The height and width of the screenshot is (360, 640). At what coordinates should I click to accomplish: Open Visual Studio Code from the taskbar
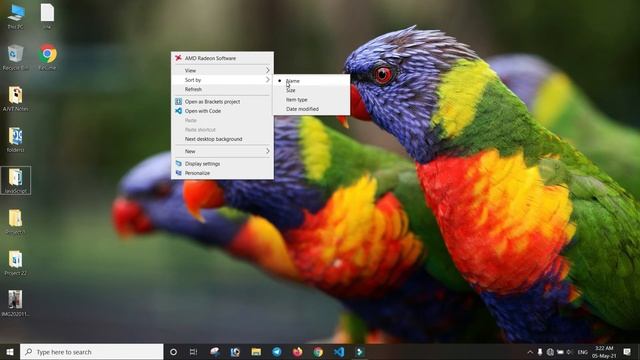pos(339,352)
